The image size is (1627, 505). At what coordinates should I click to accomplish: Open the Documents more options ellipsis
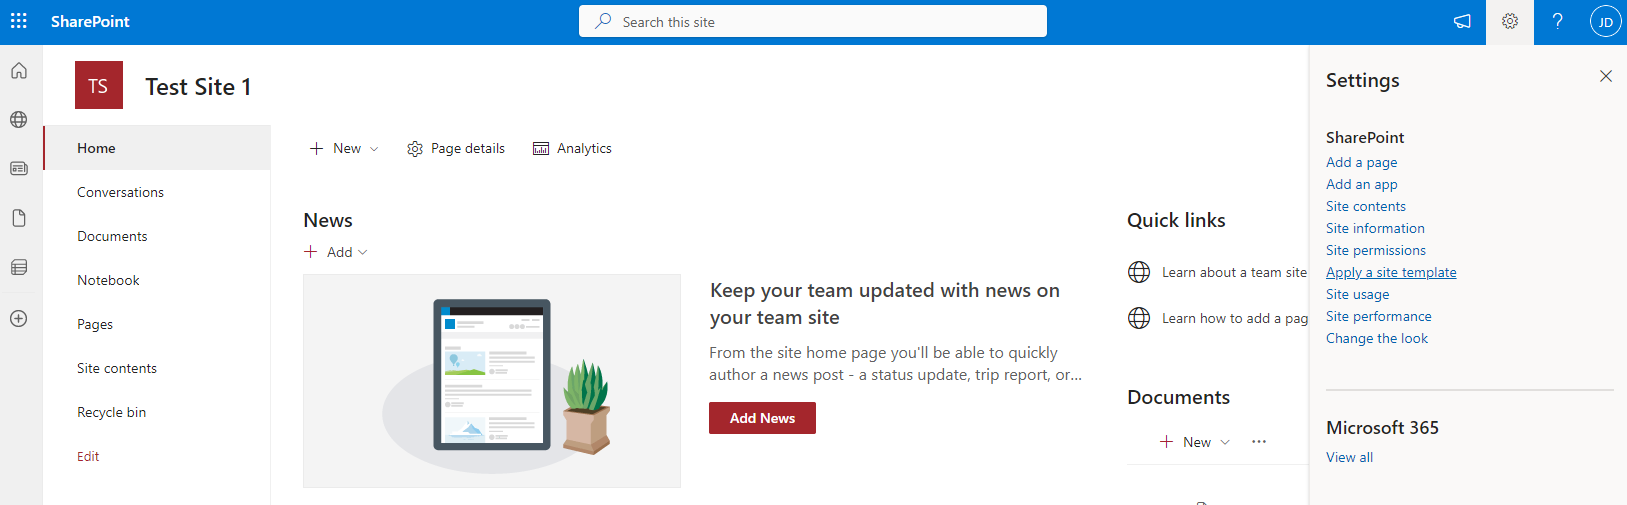tap(1259, 442)
